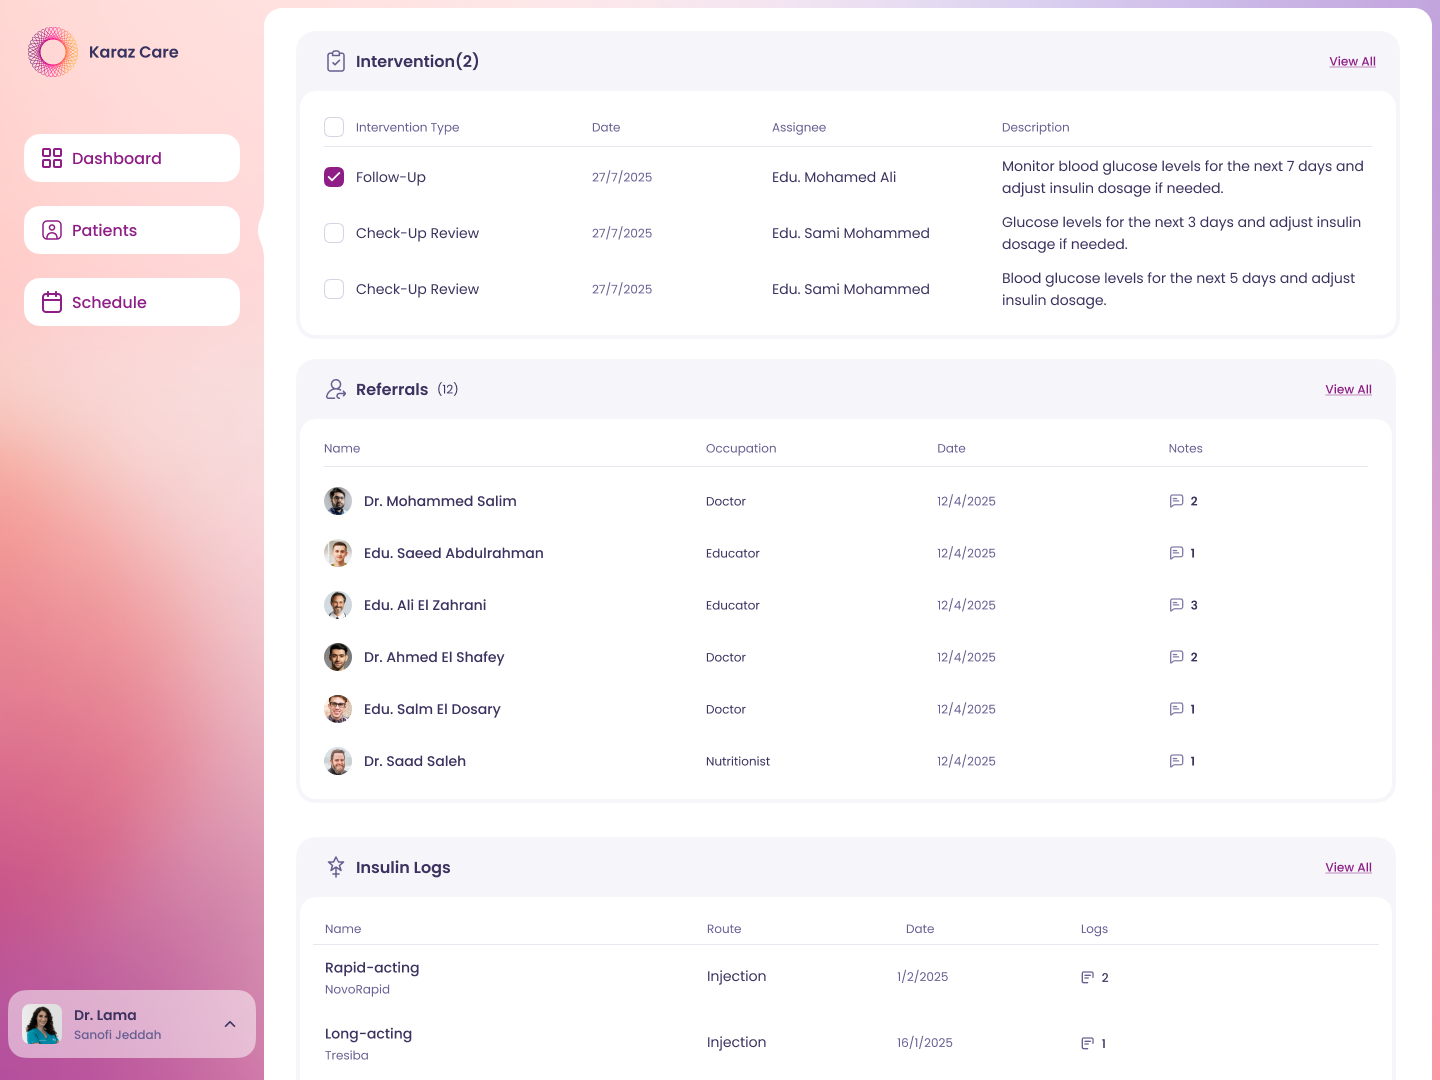Viewport: 1440px width, 1080px height.
Task: Click the Monitor blood glucose description text
Action: click(x=1183, y=177)
